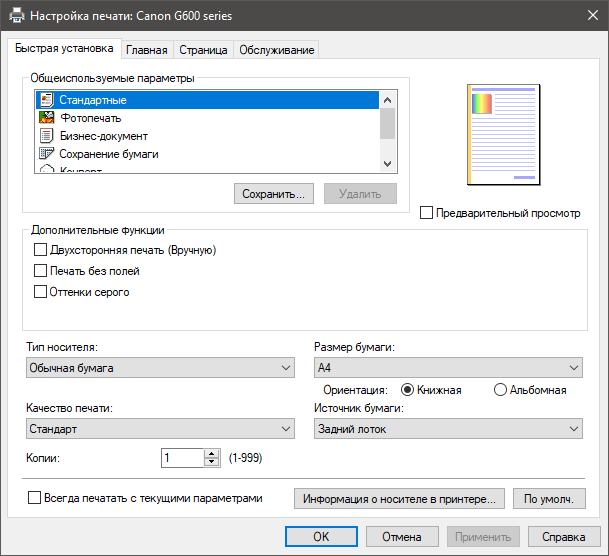609x556 pixels.
Task: Switch to the Обслуживание tab
Action: point(277,50)
